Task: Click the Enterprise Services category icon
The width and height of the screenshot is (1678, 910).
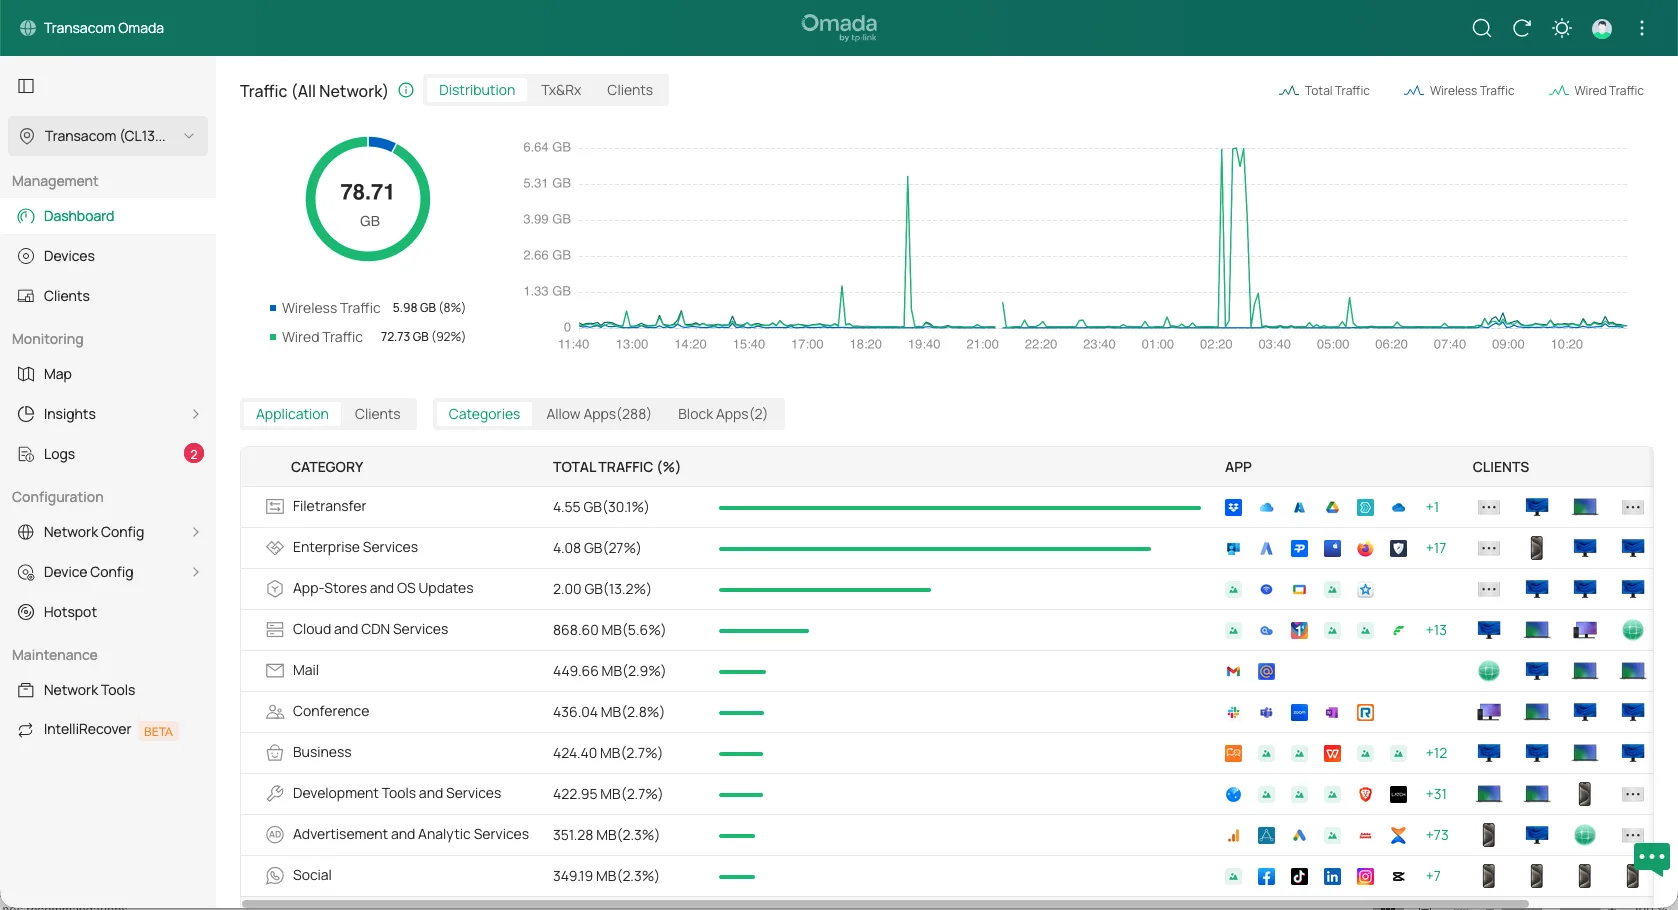Action: click(275, 548)
